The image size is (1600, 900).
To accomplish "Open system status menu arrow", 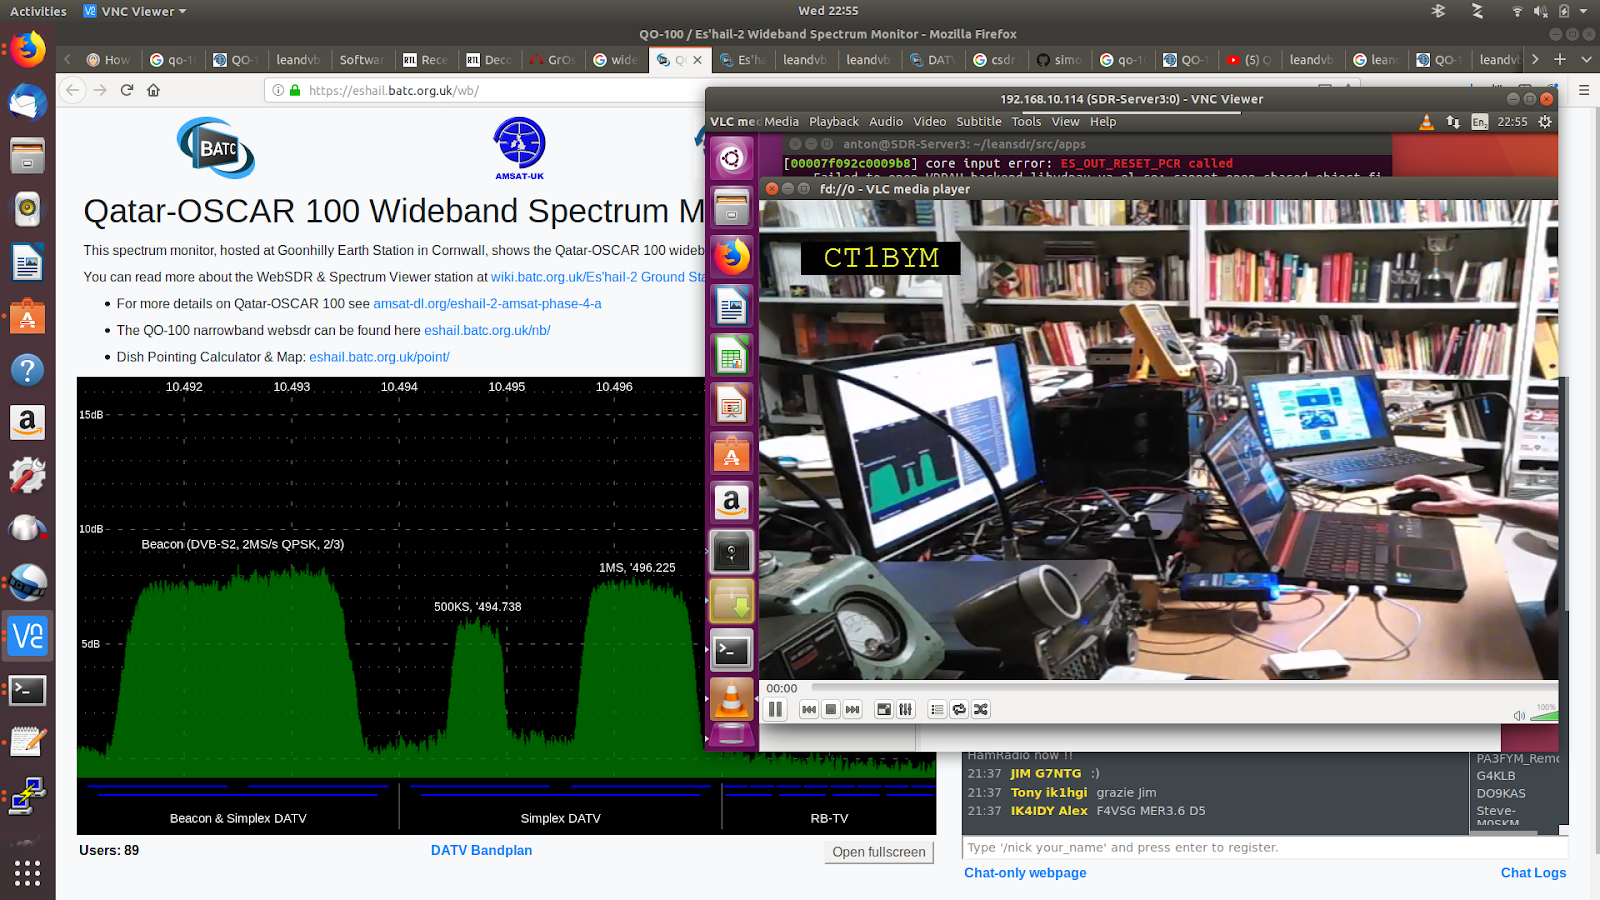I will (x=1583, y=11).
